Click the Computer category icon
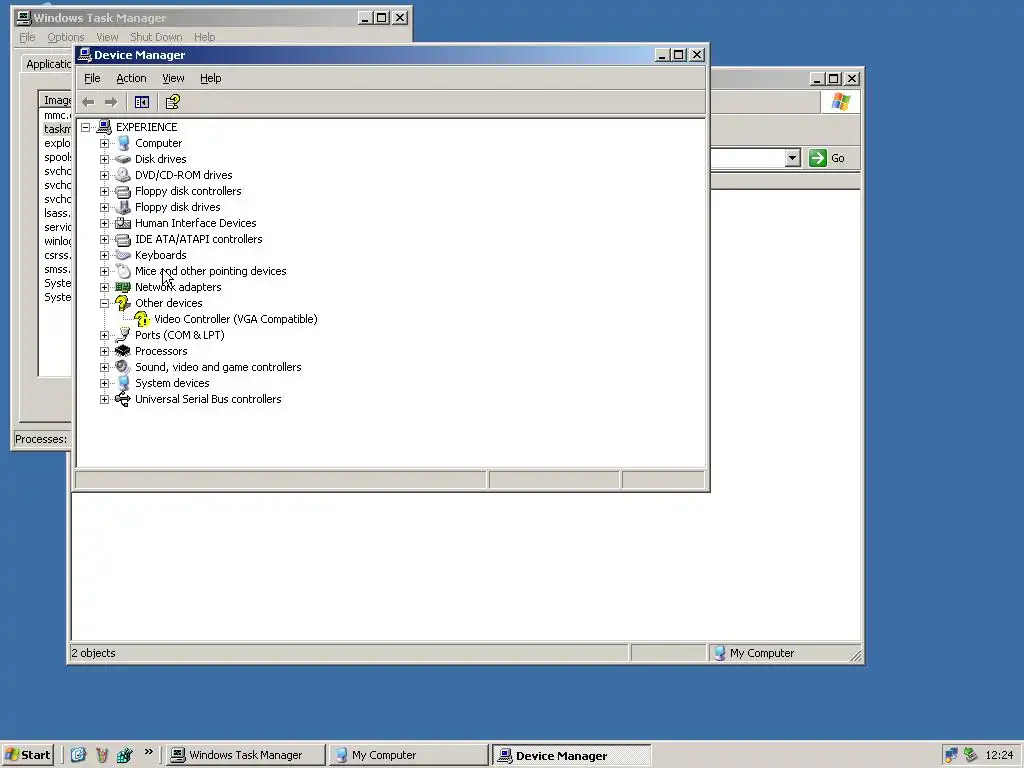Viewport: 1024px width, 768px height. (x=123, y=143)
